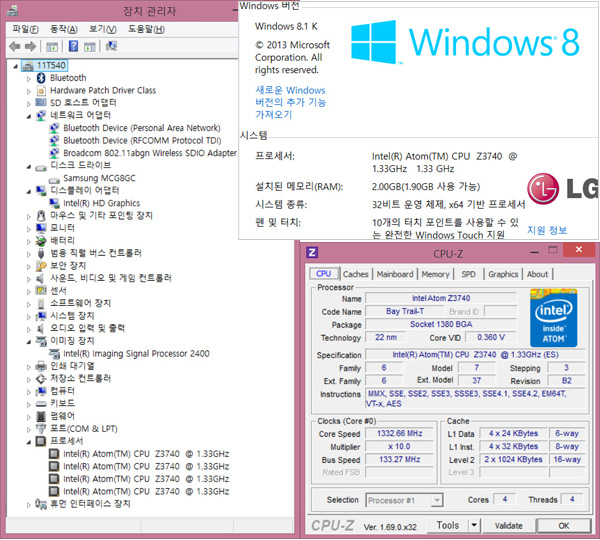Select Bluetooth Device (Personal Area Network)

coord(142,128)
